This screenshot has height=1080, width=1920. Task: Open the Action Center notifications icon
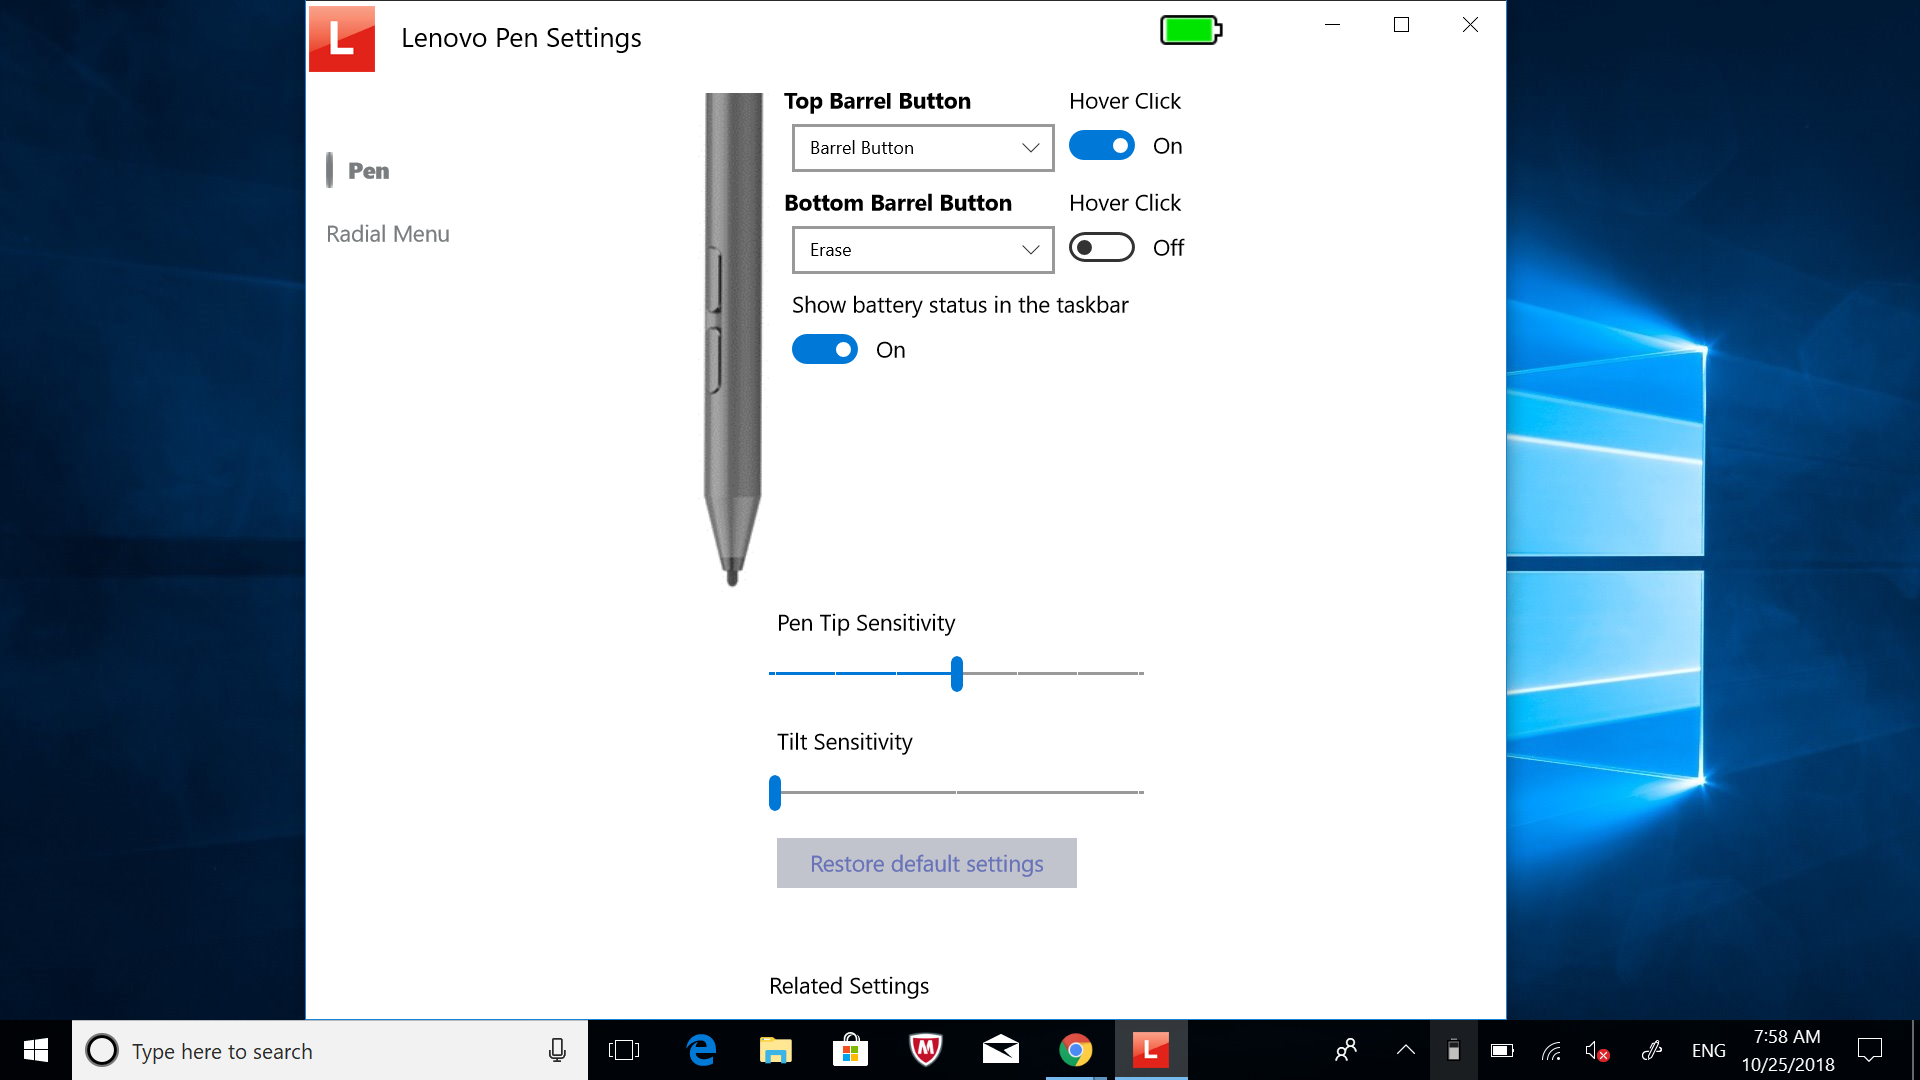tap(1870, 1050)
